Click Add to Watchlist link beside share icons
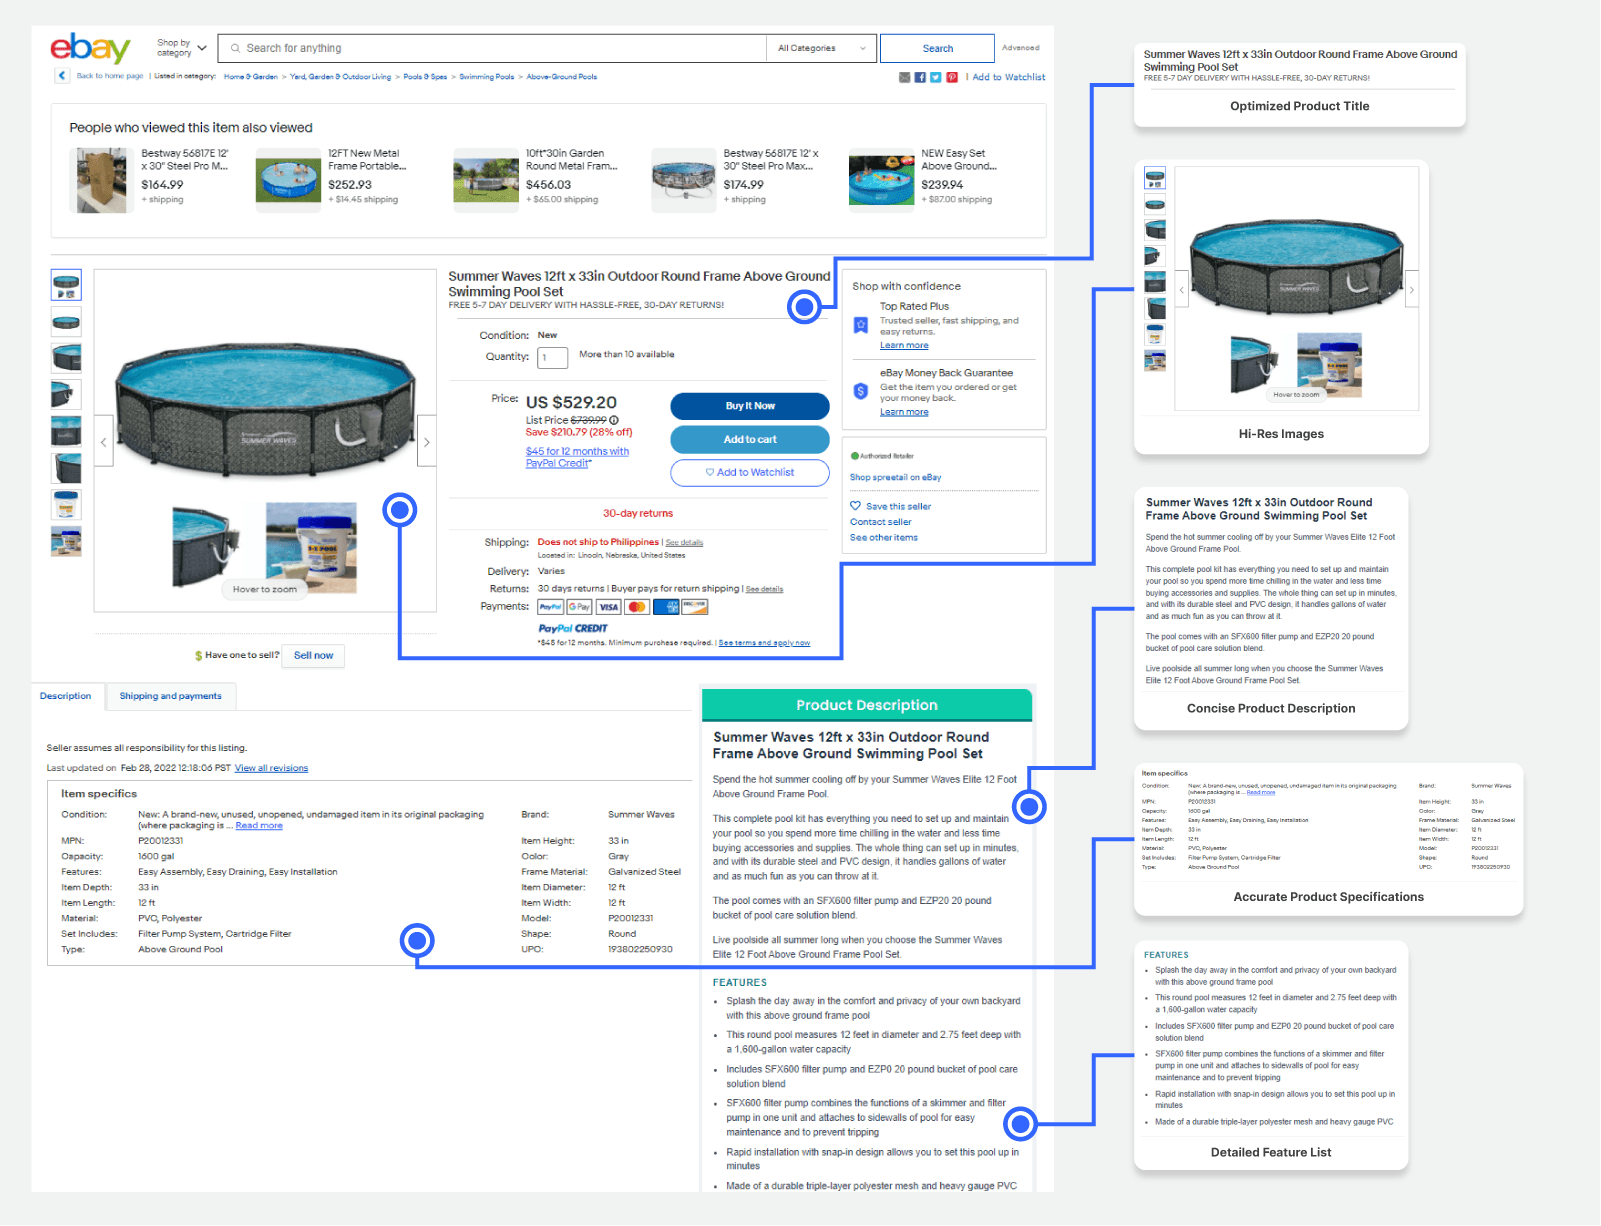Viewport: 1601px width, 1226px height. (1009, 77)
